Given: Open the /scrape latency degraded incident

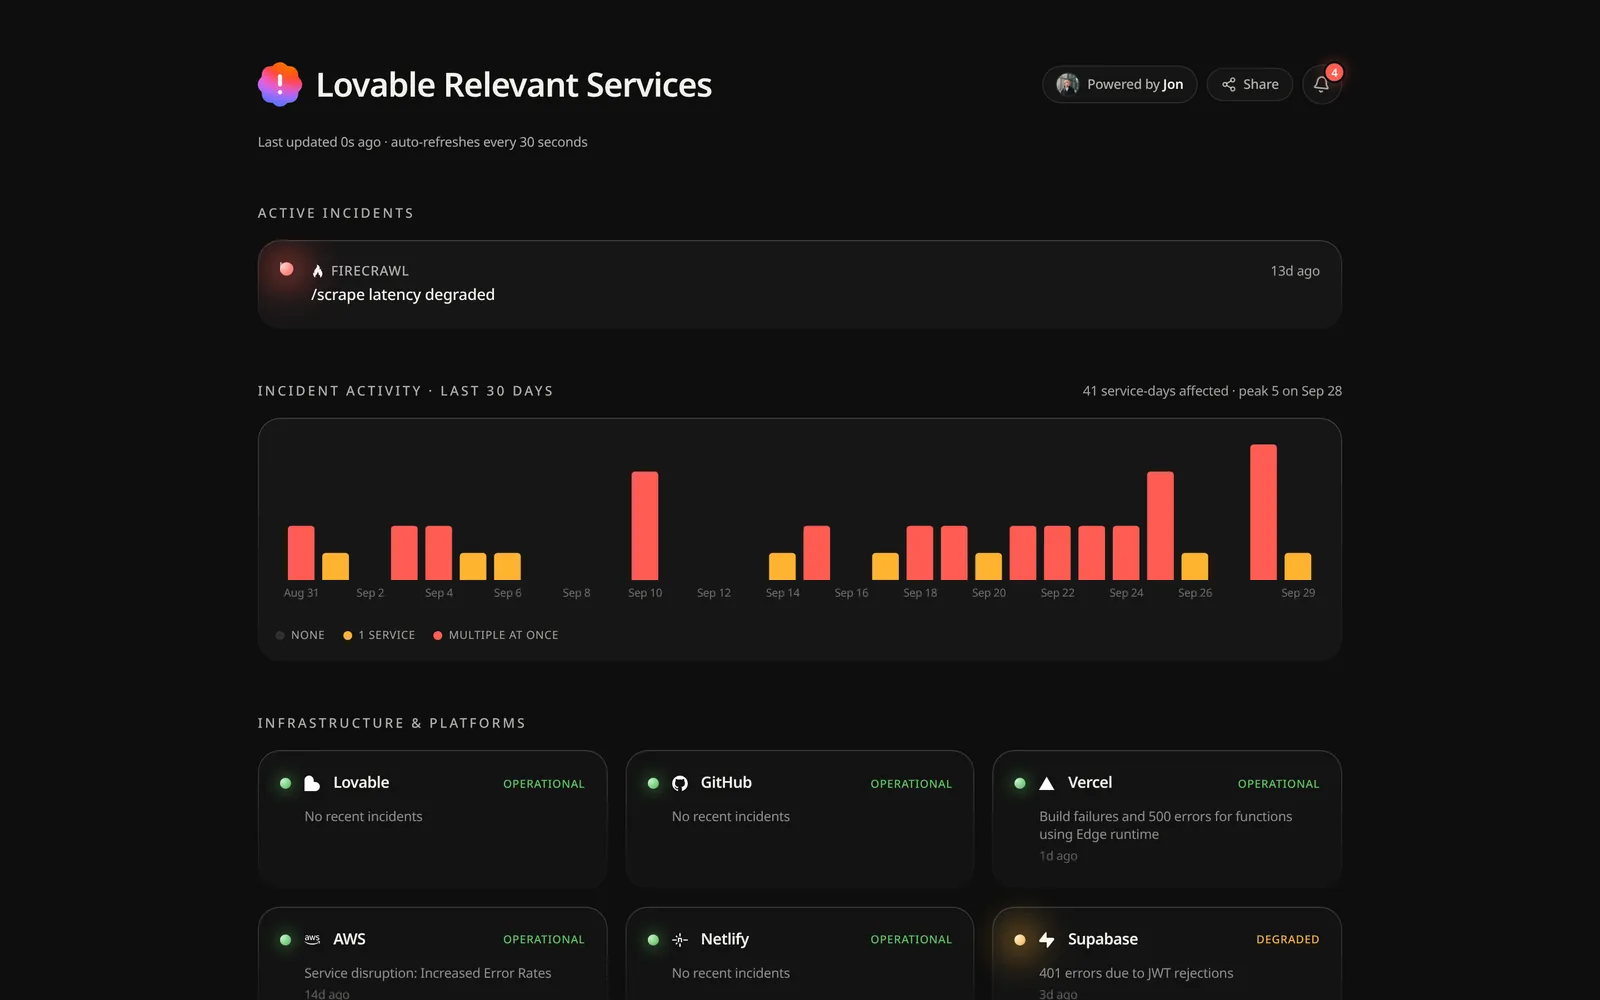Looking at the screenshot, I should coord(800,284).
